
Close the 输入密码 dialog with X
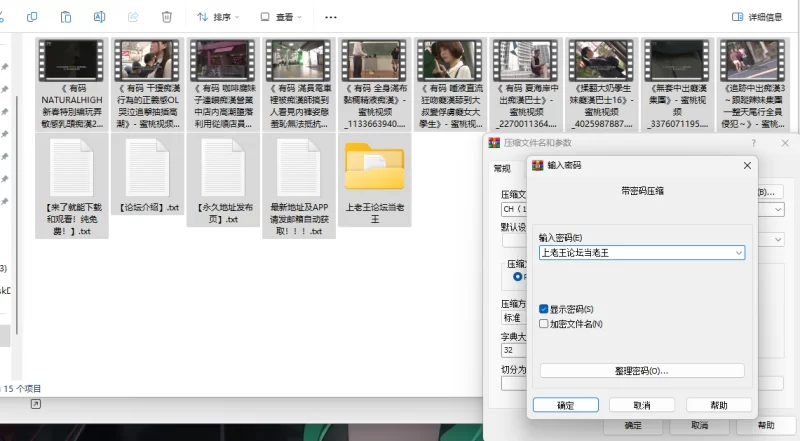(747, 165)
